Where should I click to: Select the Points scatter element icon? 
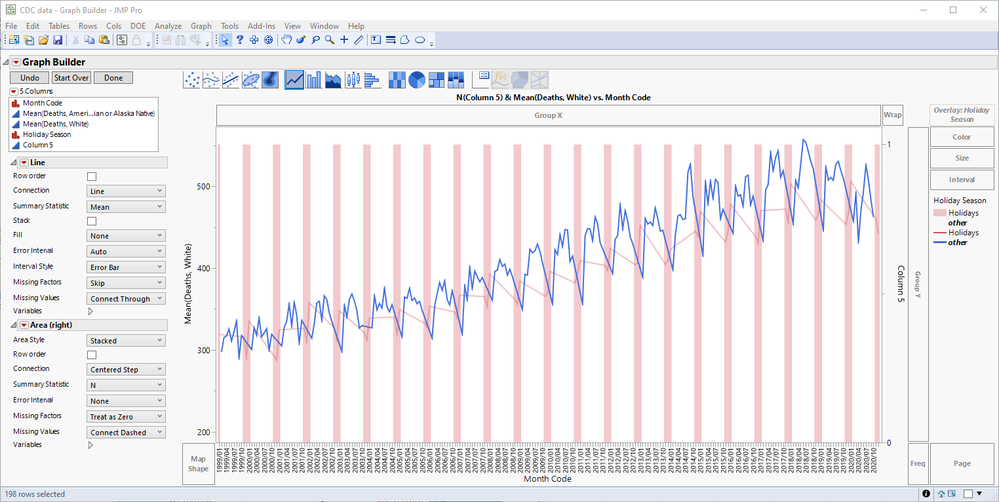193,80
